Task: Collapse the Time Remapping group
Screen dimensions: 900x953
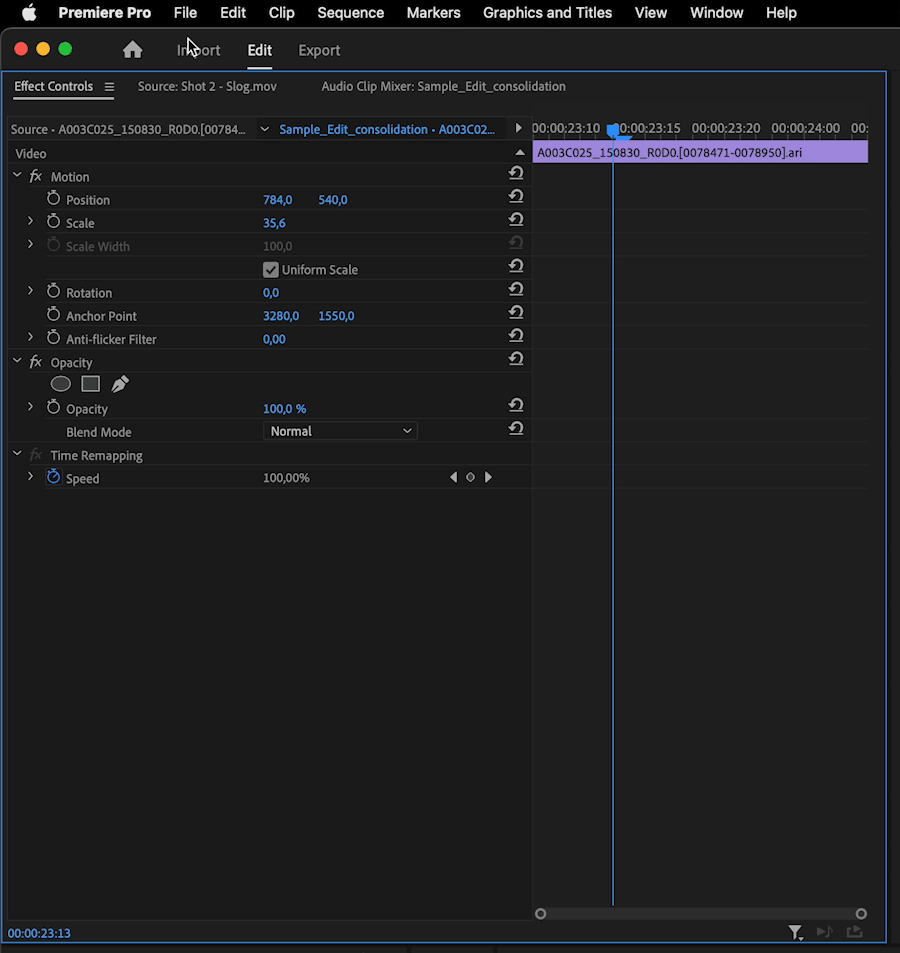Action: point(17,454)
